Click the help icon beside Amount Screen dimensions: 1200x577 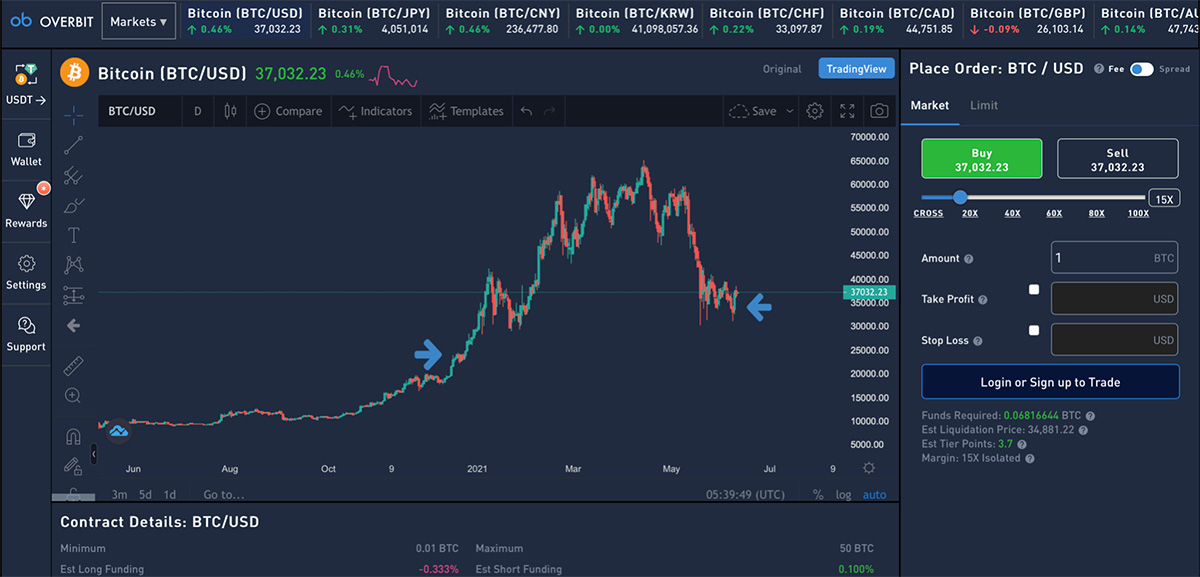[968, 259]
